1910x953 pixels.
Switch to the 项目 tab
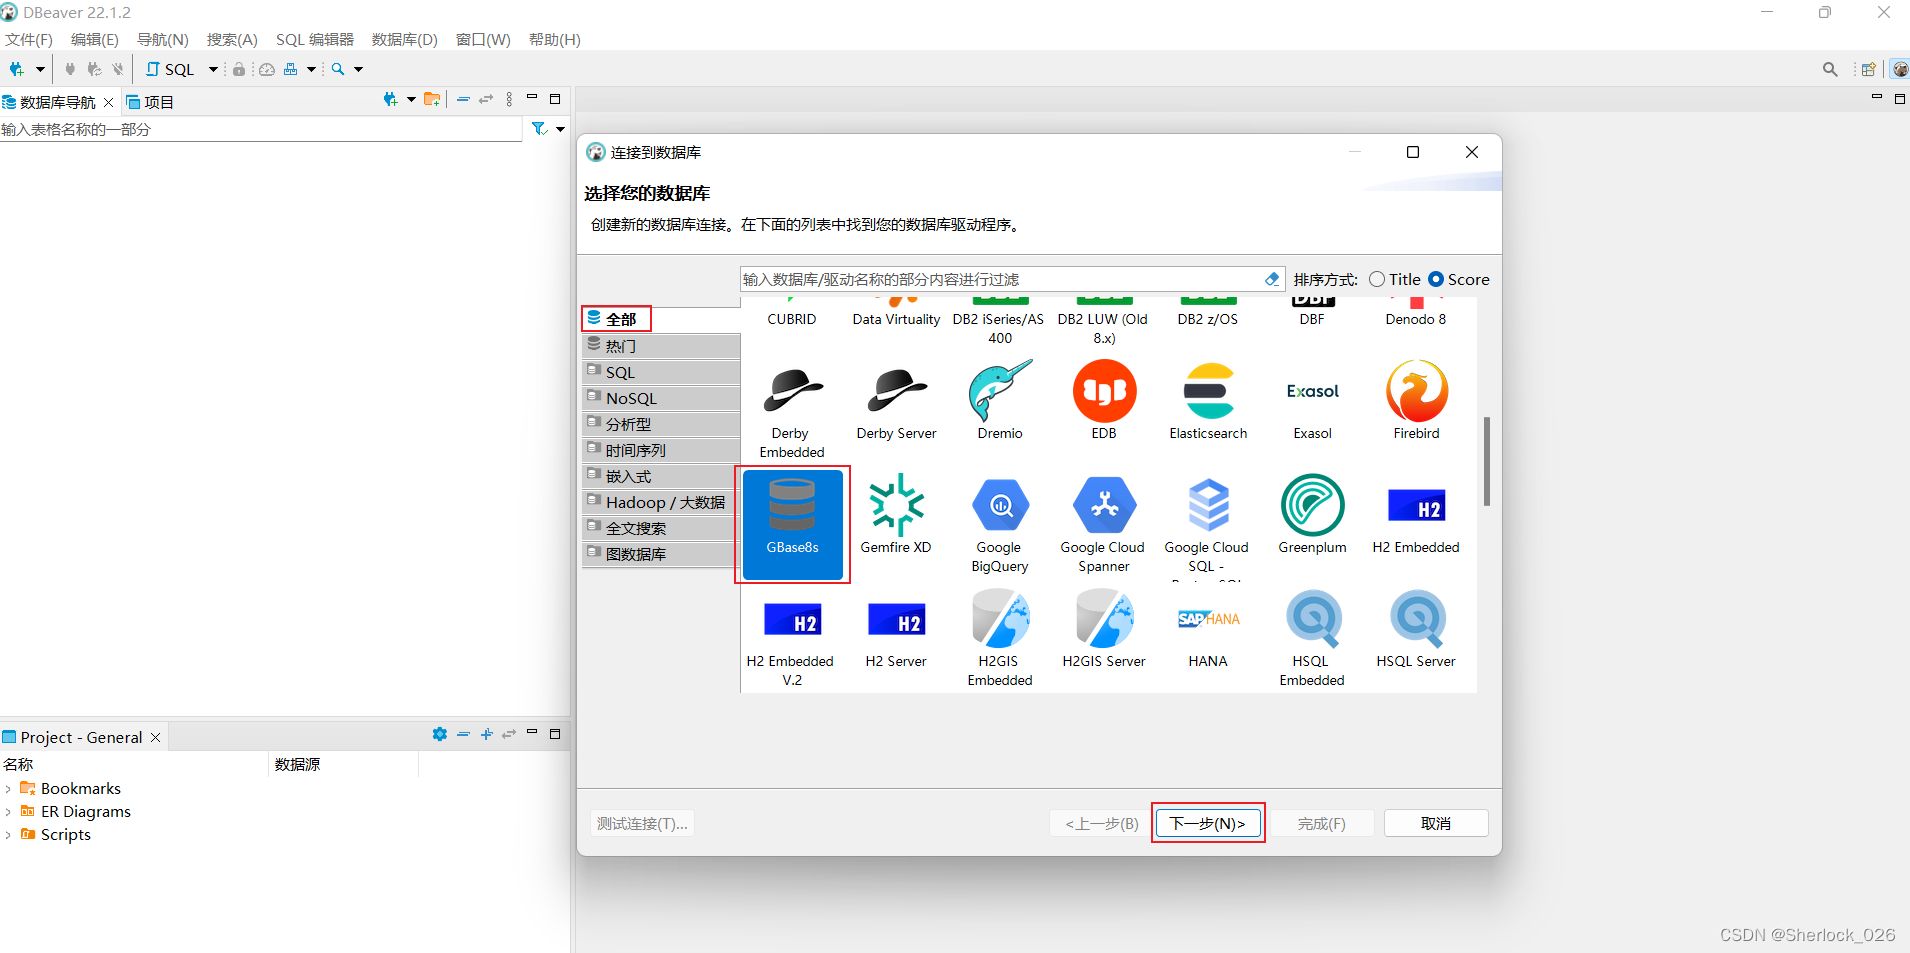157,101
